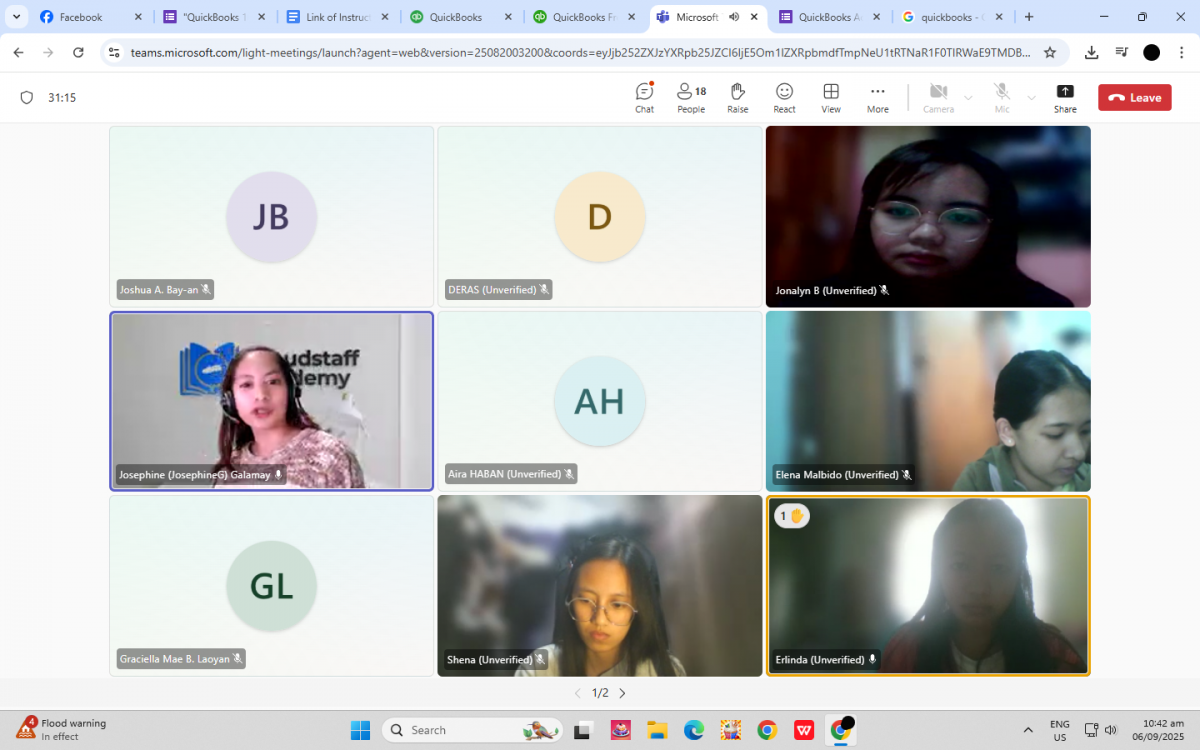Open the More options menu

[877, 97]
